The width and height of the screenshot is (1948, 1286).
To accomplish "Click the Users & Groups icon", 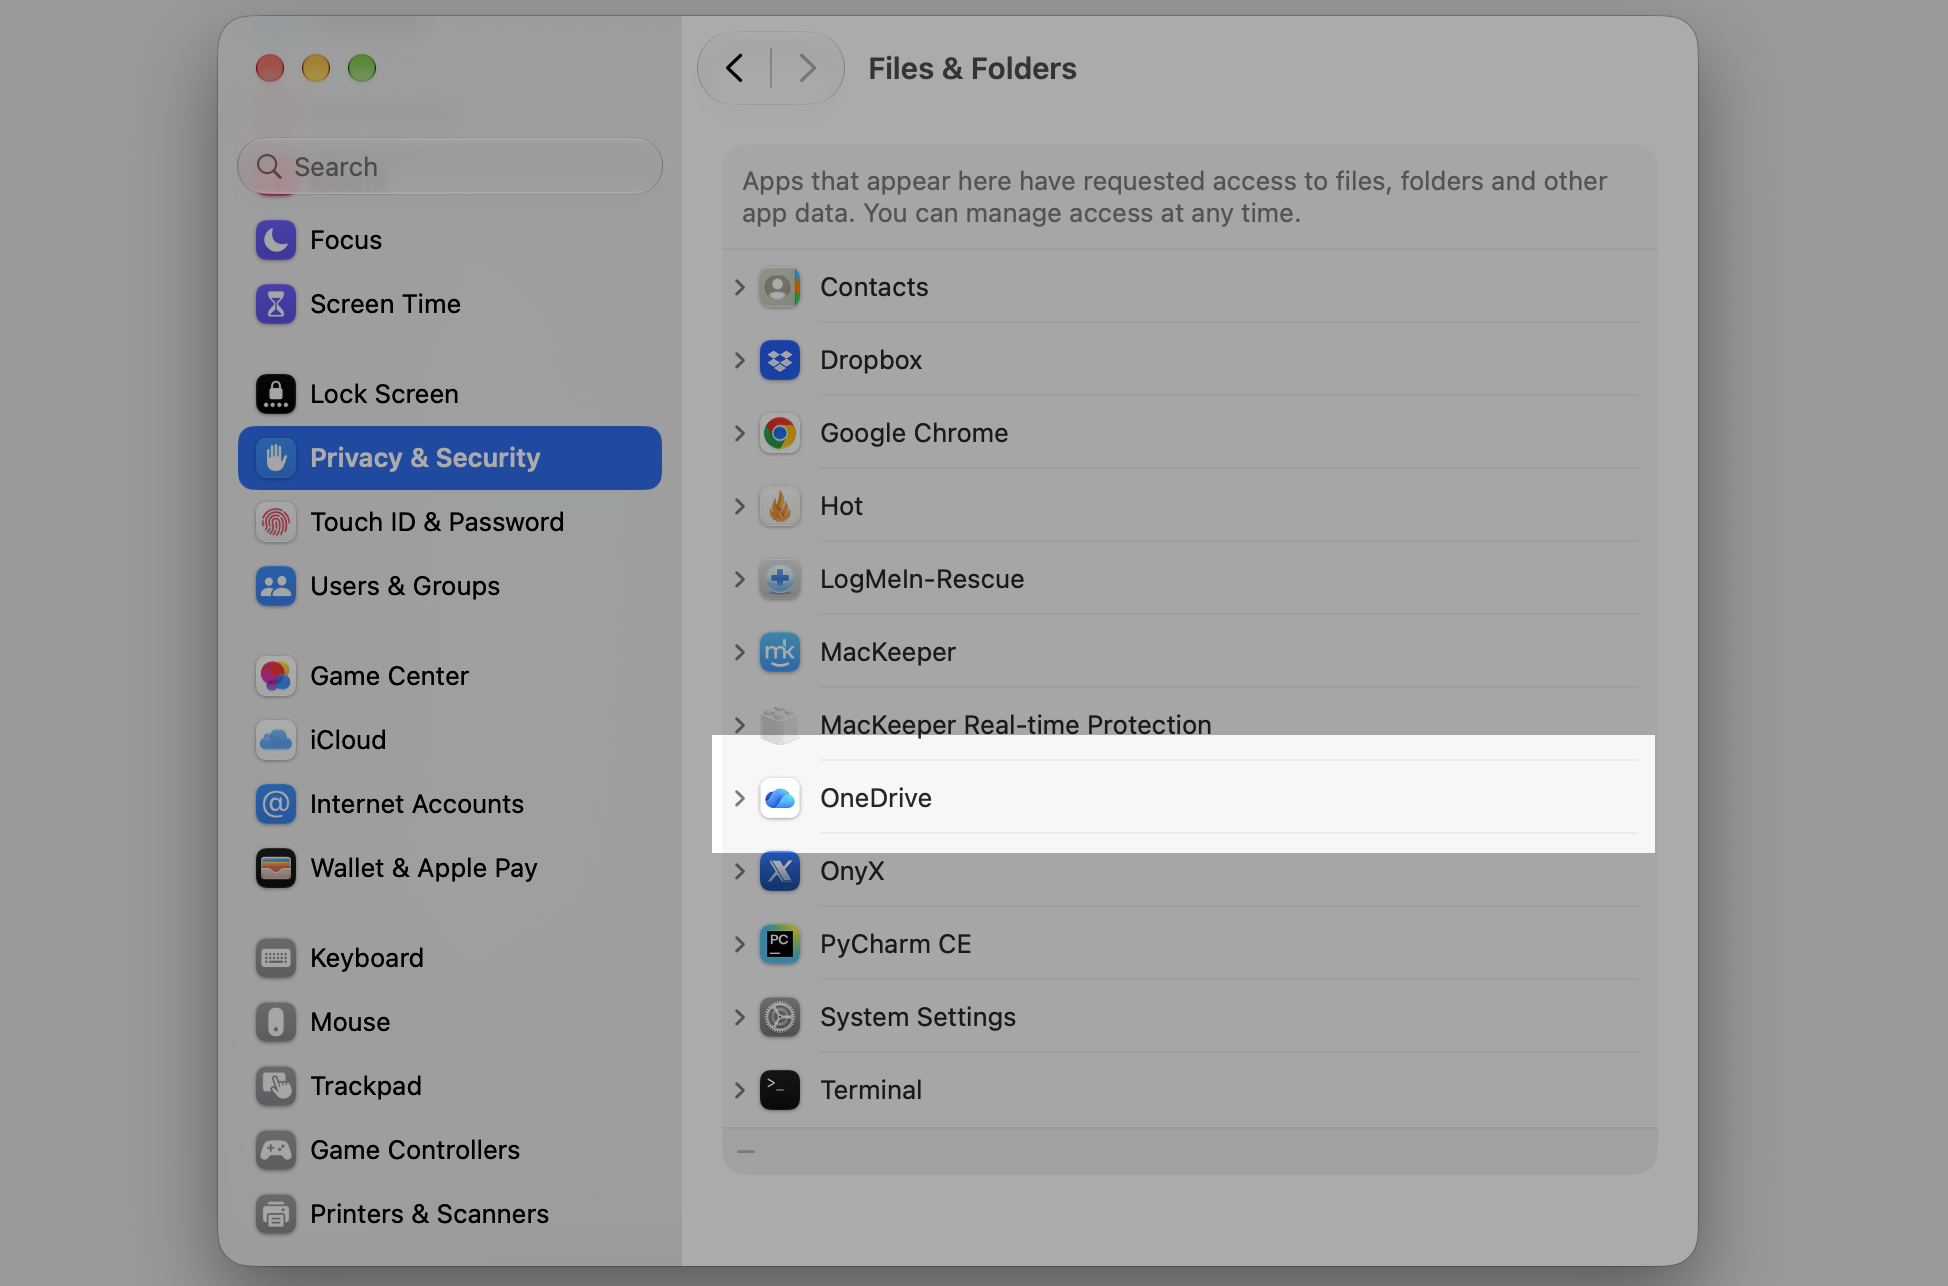I will coord(276,586).
